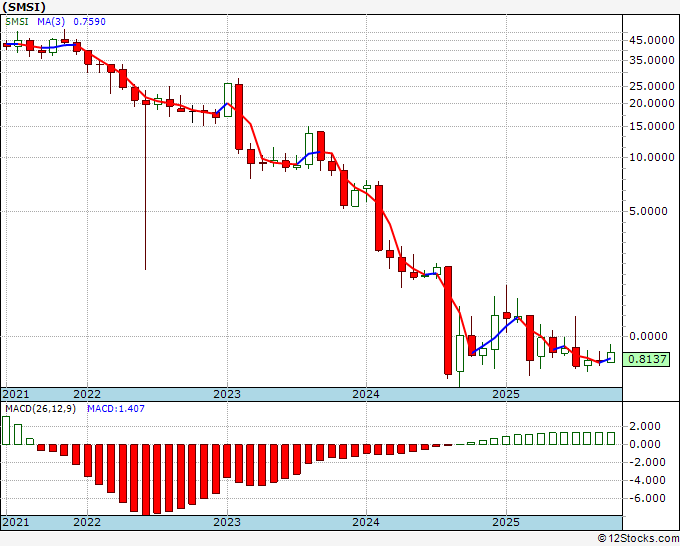Viewport: 680px width, 546px height.
Task: Click the 35.0000 price axis label
Action: 652,60
